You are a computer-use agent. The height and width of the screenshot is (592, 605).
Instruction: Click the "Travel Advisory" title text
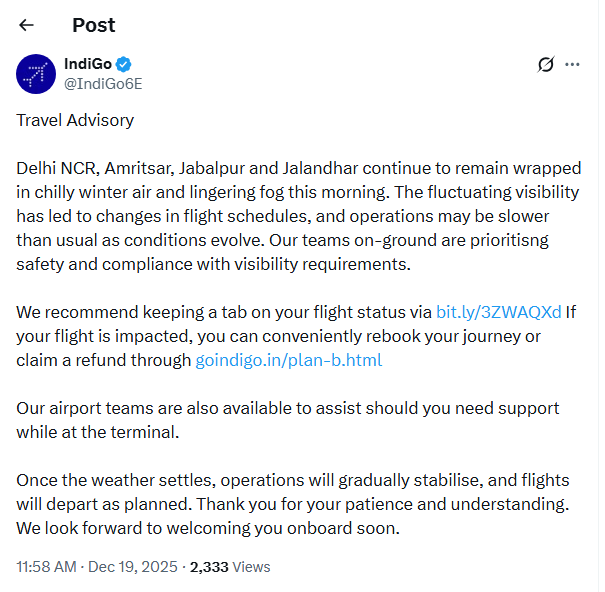click(75, 120)
